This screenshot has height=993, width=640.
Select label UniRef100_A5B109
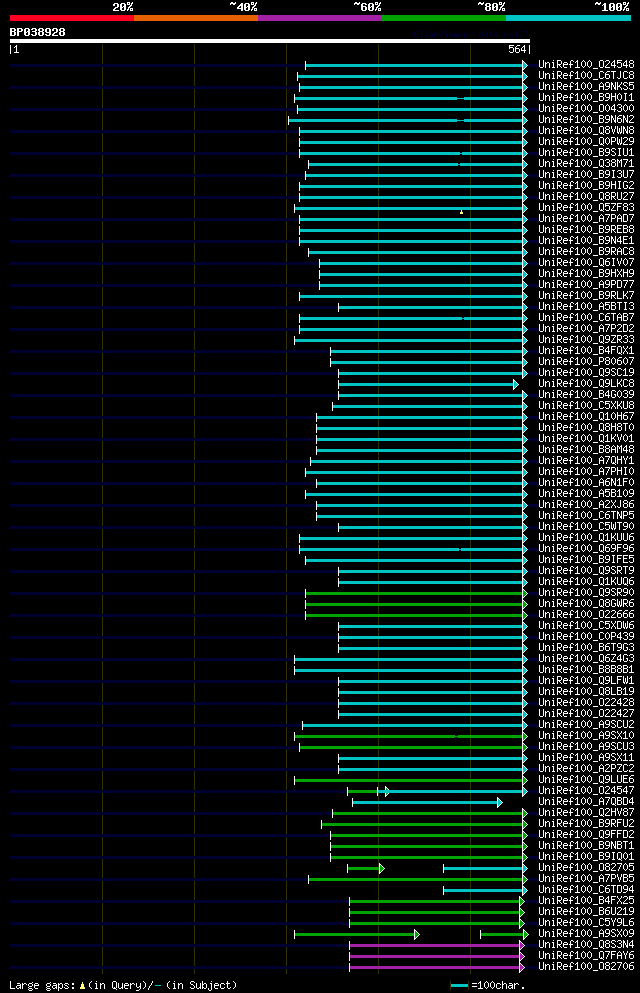click(x=586, y=493)
